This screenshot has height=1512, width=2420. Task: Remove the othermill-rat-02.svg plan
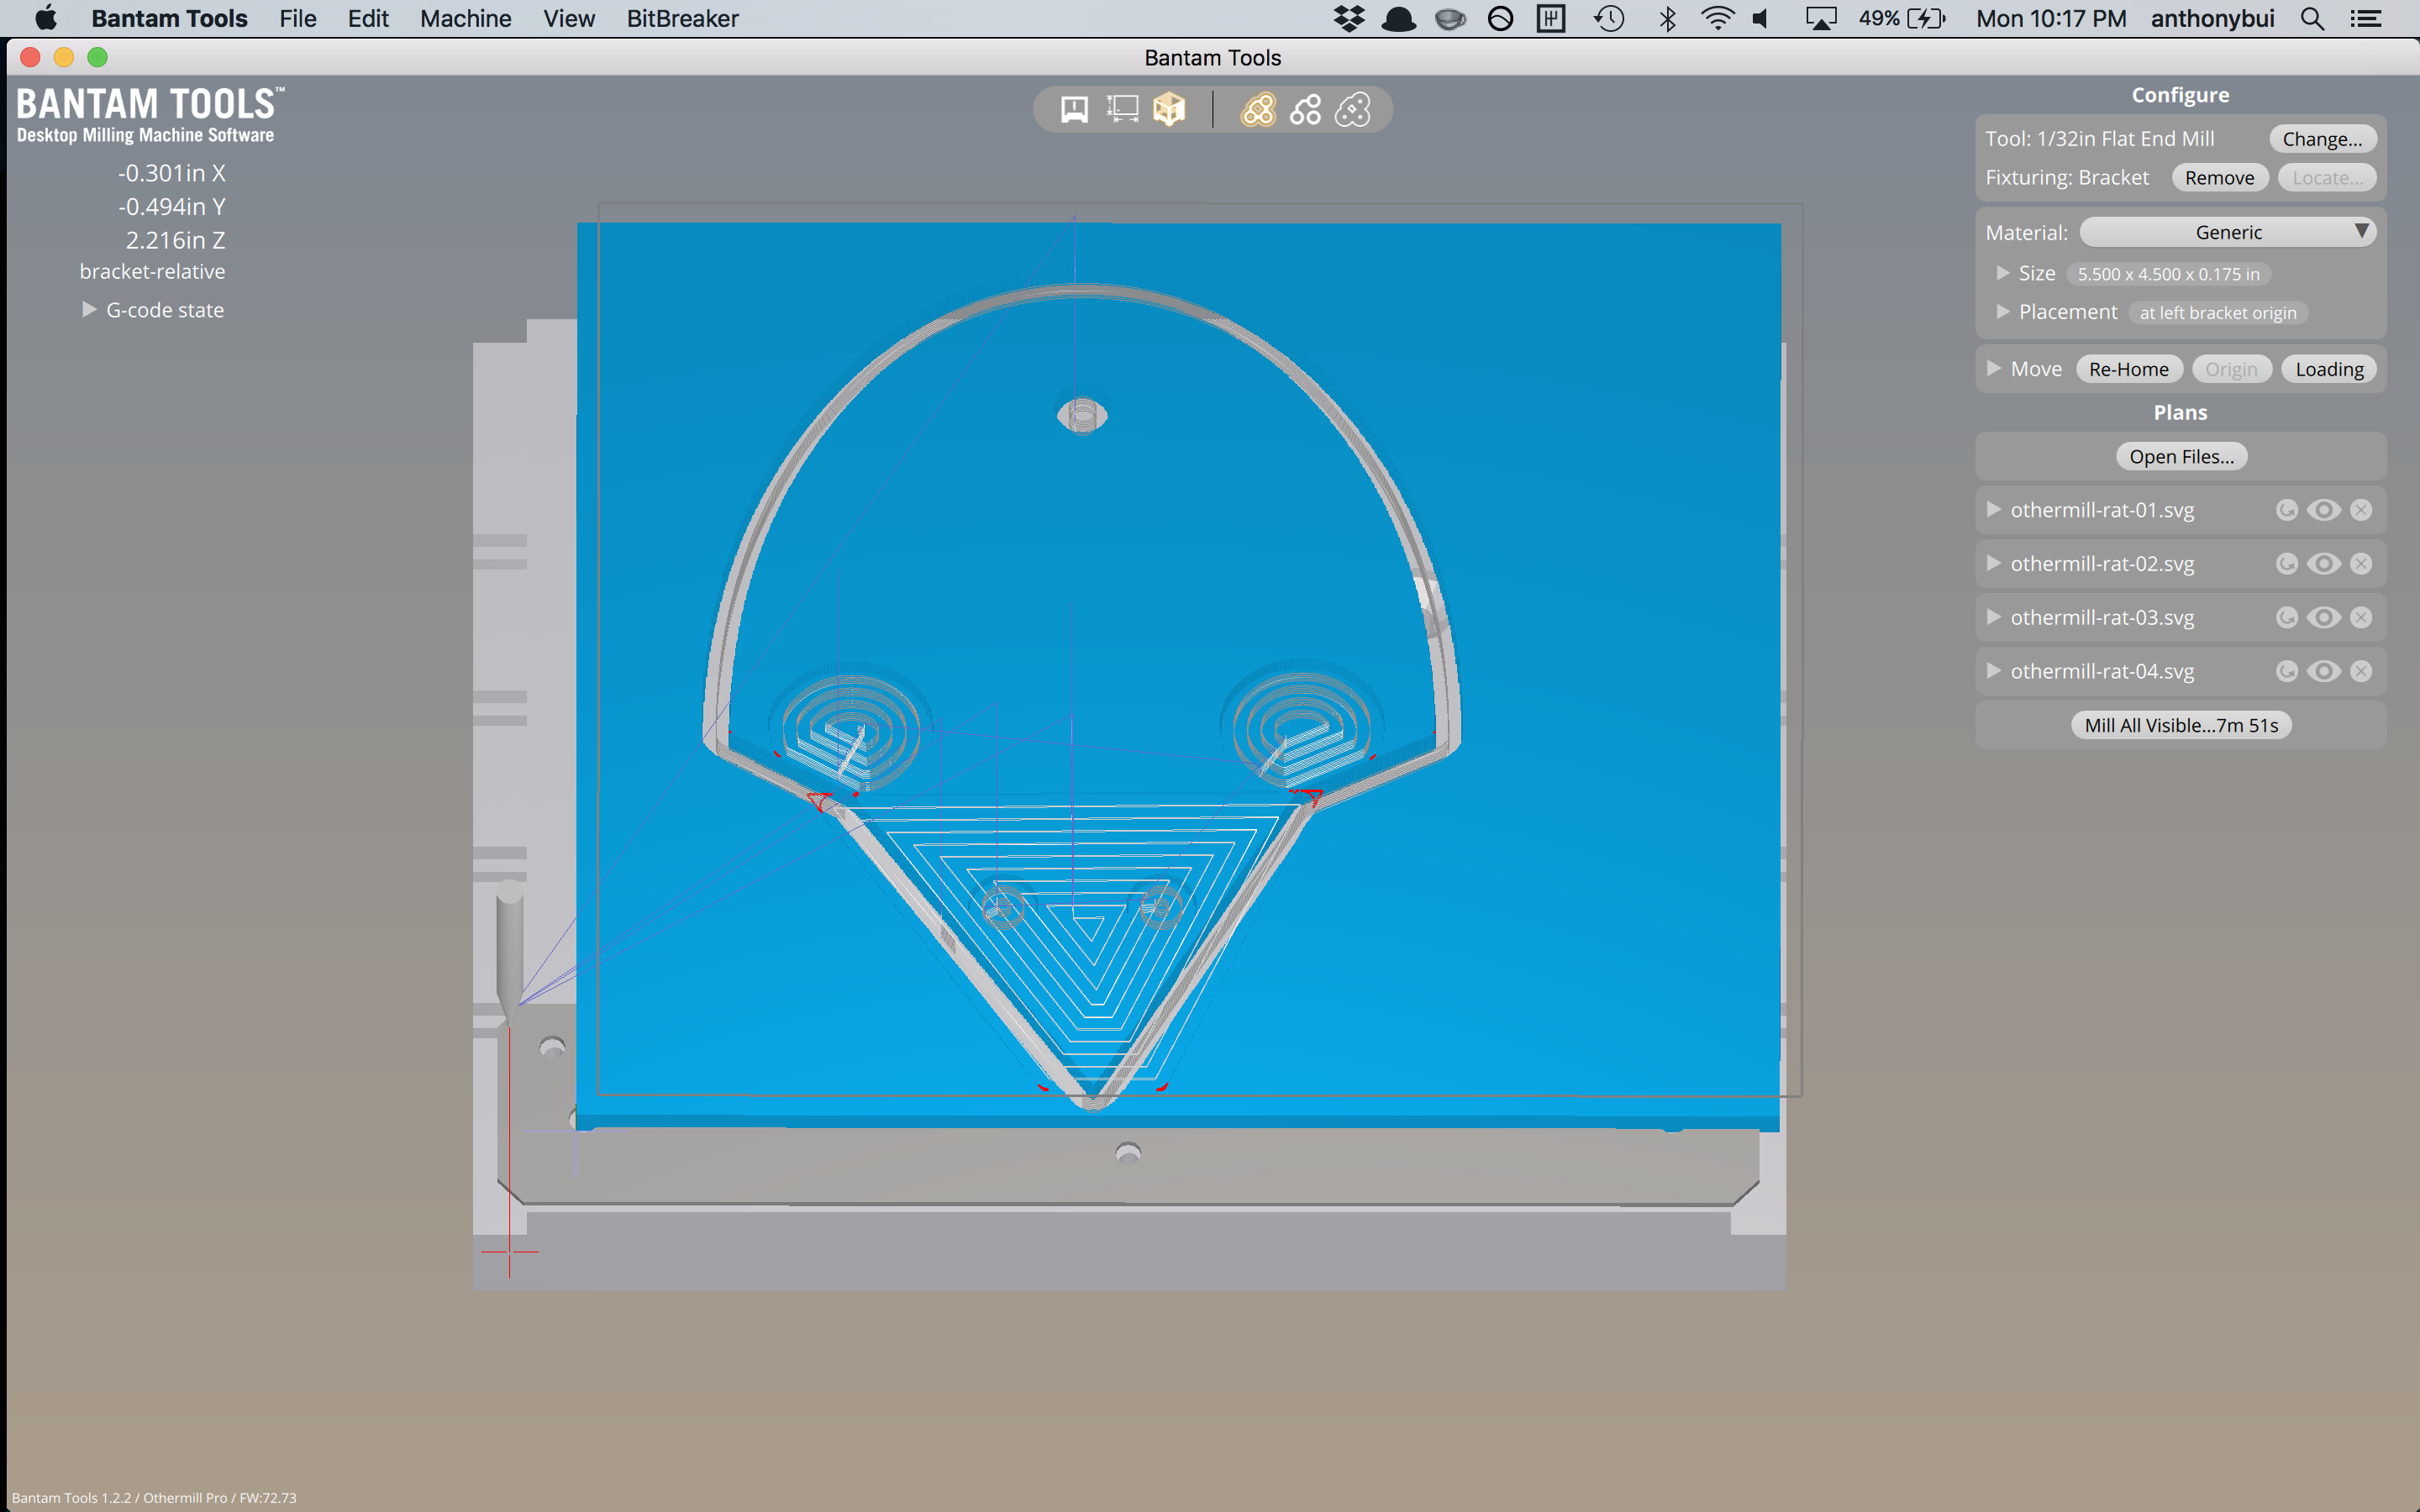[x=2361, y=564]
